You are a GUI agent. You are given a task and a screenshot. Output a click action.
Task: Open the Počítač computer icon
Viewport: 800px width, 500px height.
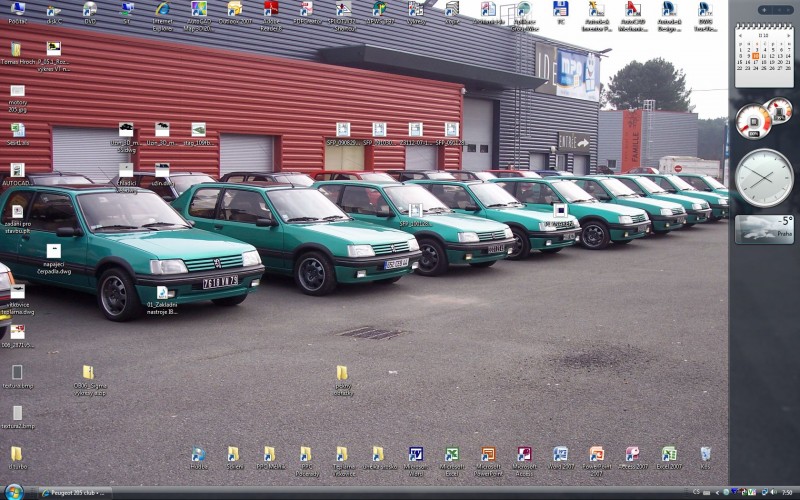point(17,10)
